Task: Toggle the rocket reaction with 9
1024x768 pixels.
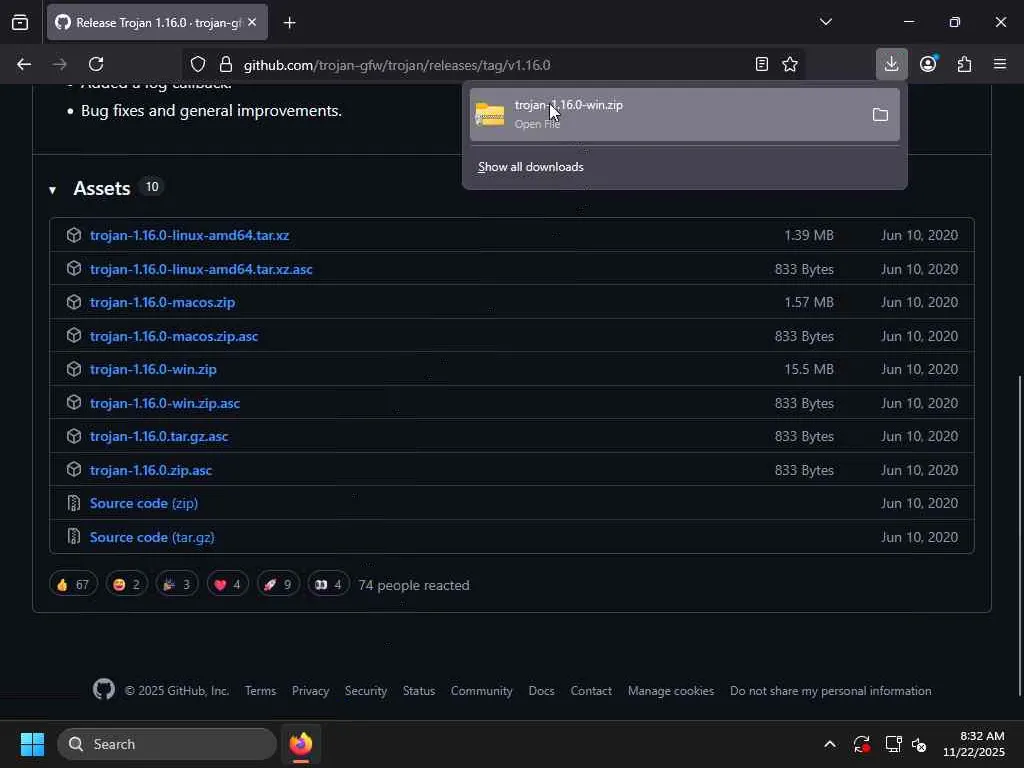Action: (x=278, y=584)
